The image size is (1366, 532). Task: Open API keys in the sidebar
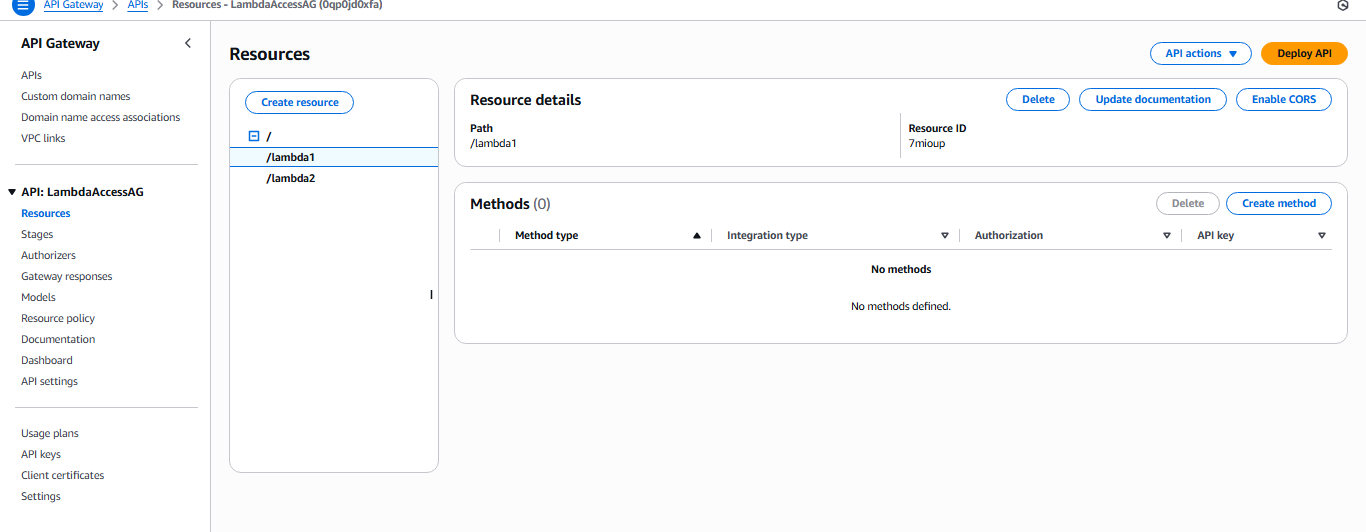click(x=41, y=454)
